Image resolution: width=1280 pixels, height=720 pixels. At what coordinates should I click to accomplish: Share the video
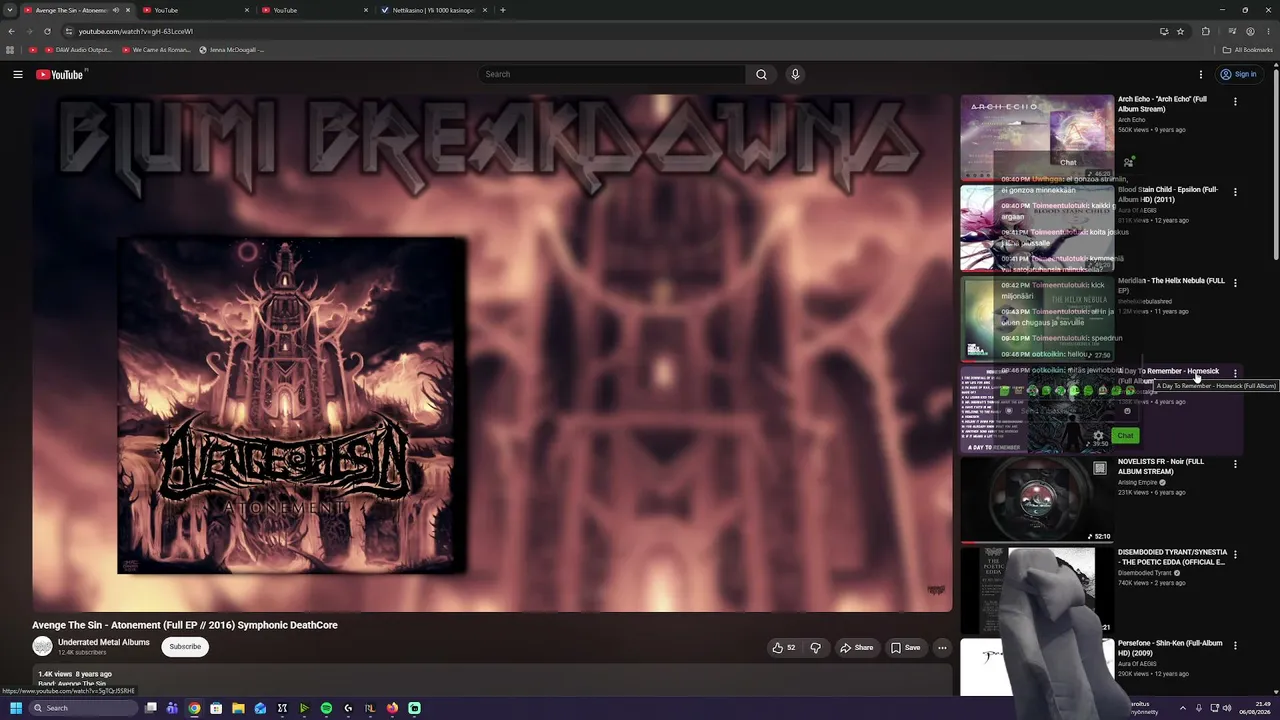[856, 647]
